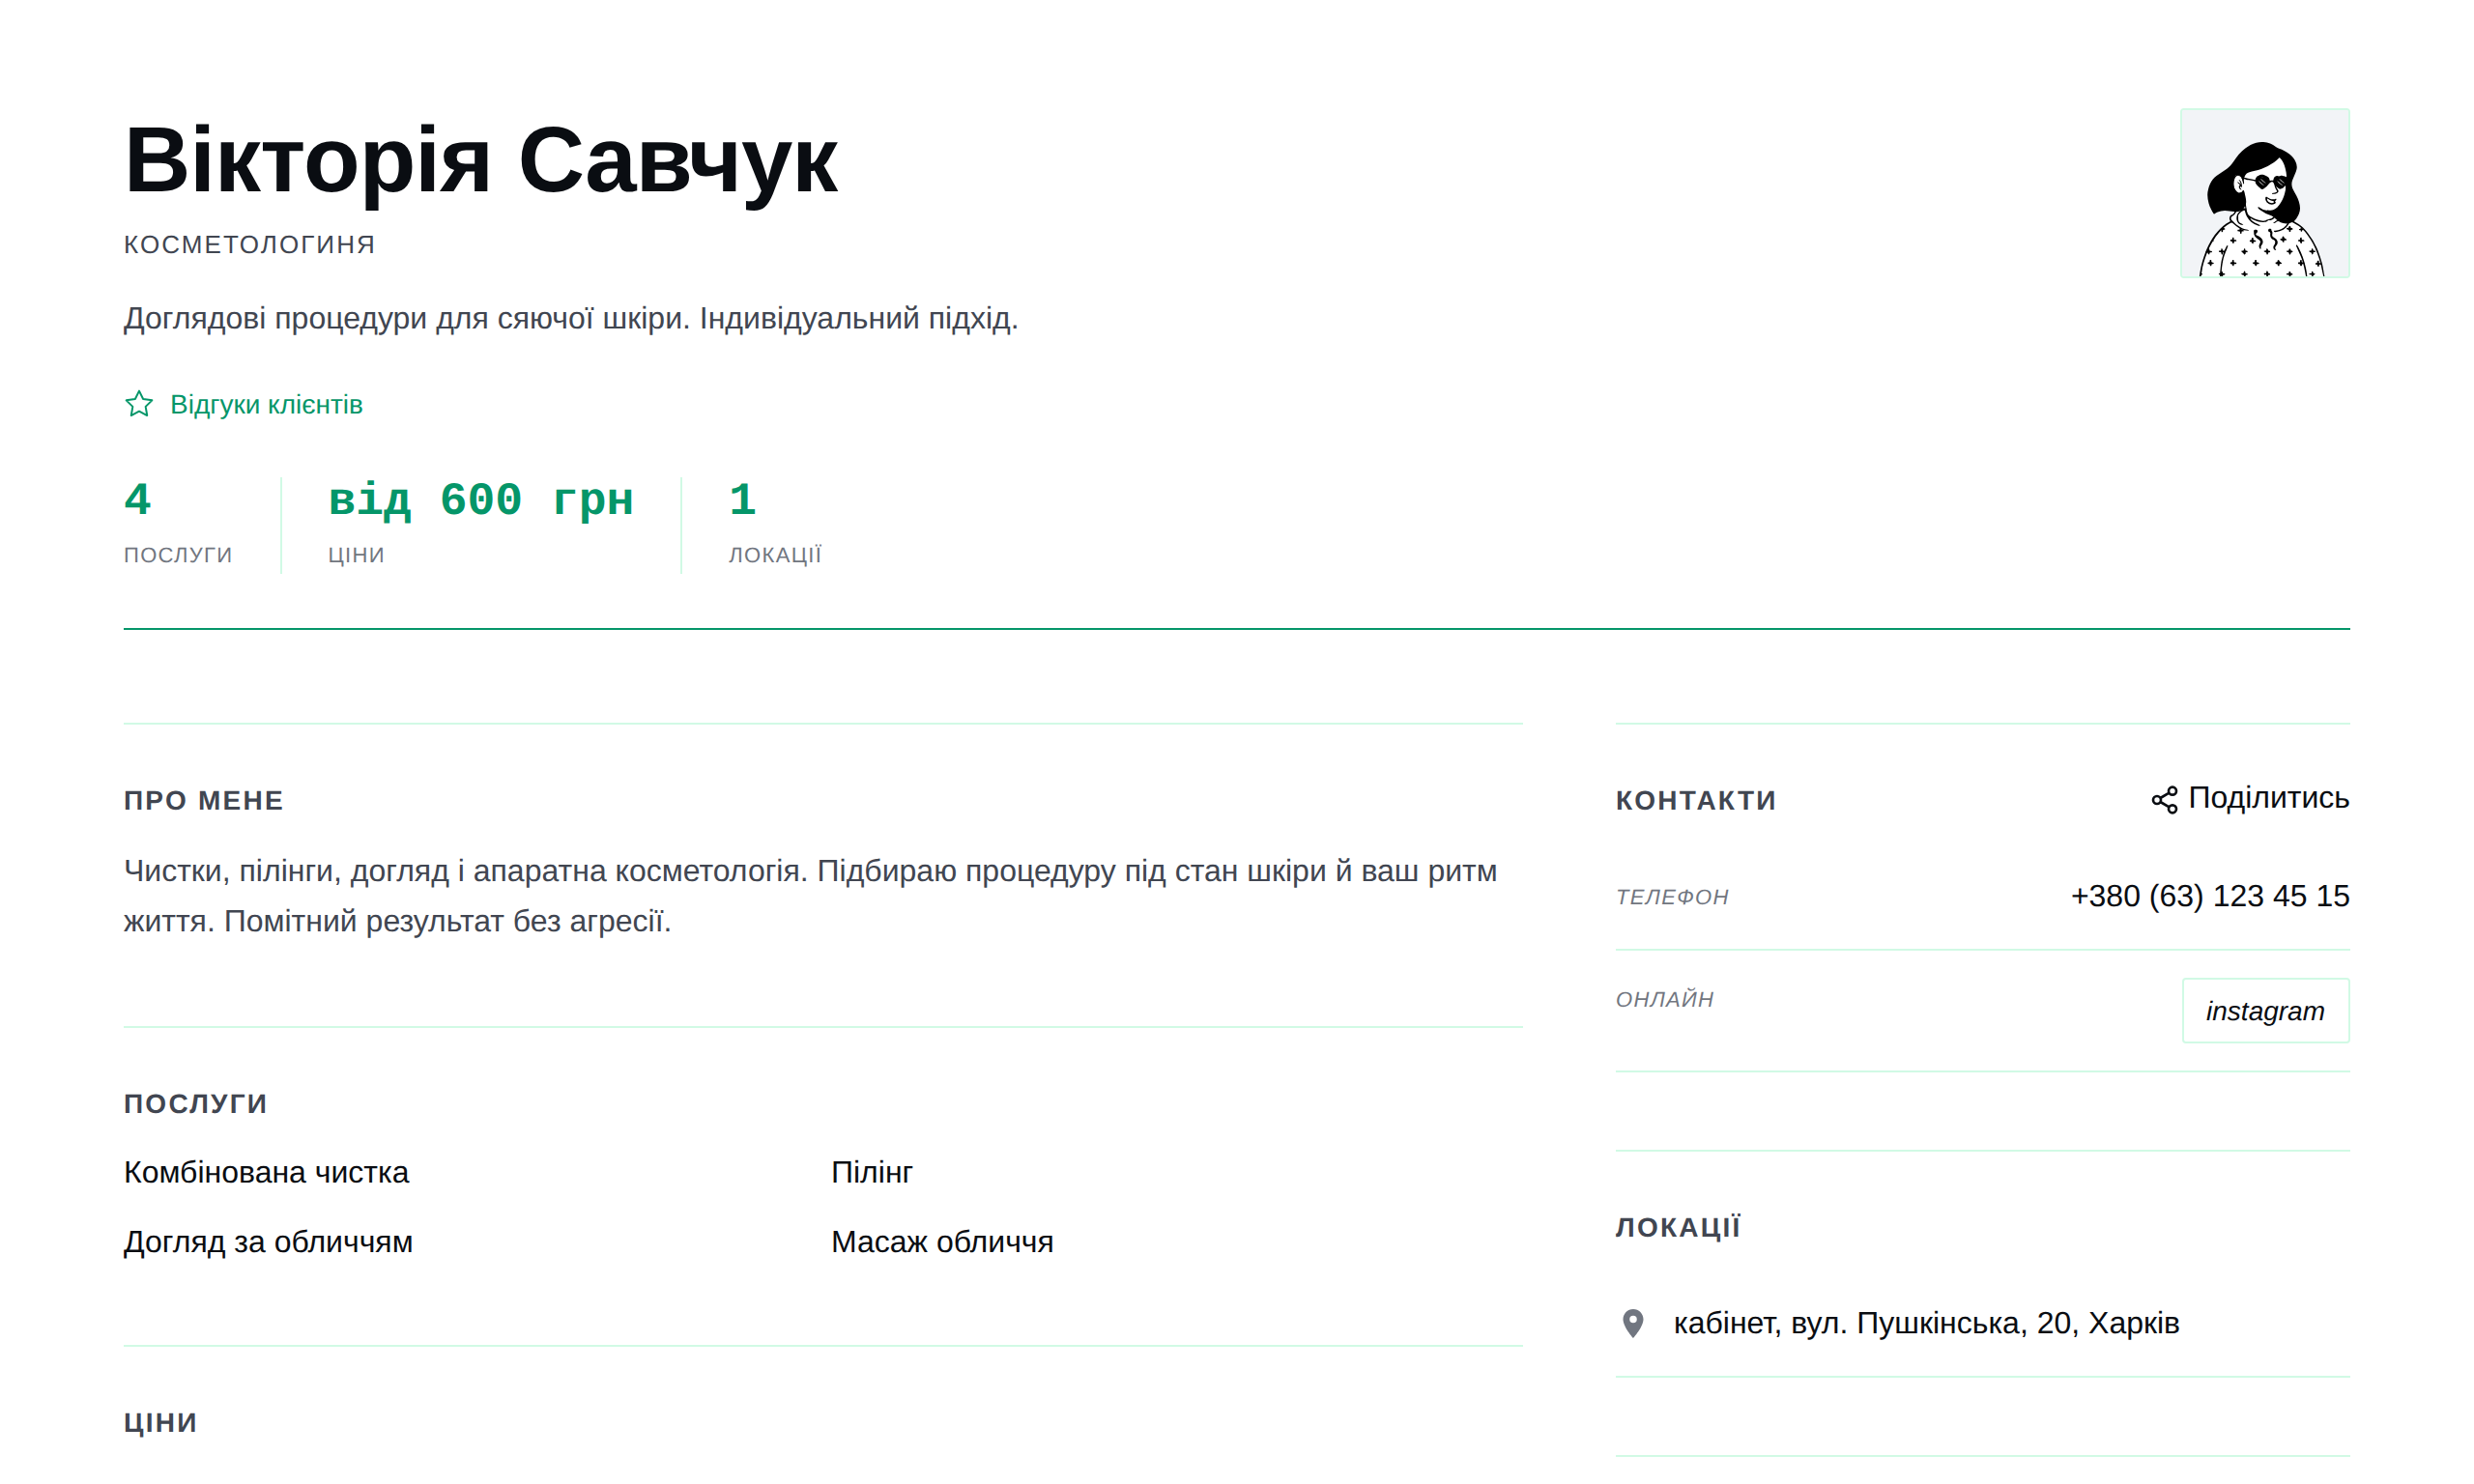The height and width of the screenshot is (1484, 2474).
Task: Share profile via Поділитись button
Action: (x=2250, y=798)
